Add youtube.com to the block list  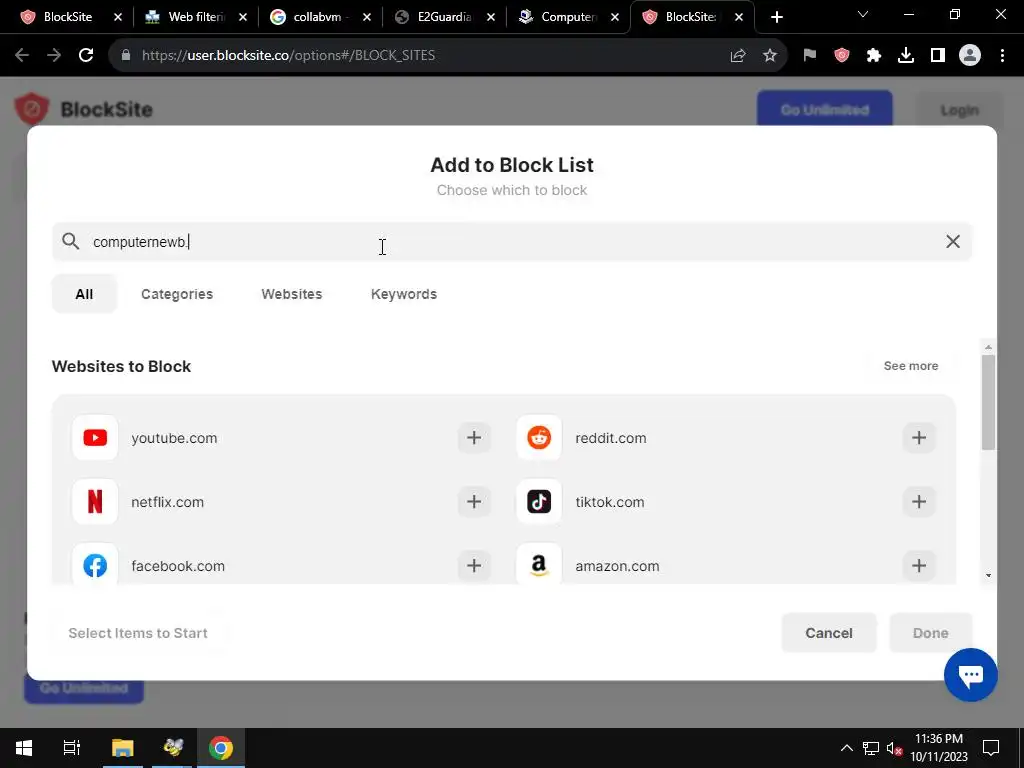(x=474, y=438)
